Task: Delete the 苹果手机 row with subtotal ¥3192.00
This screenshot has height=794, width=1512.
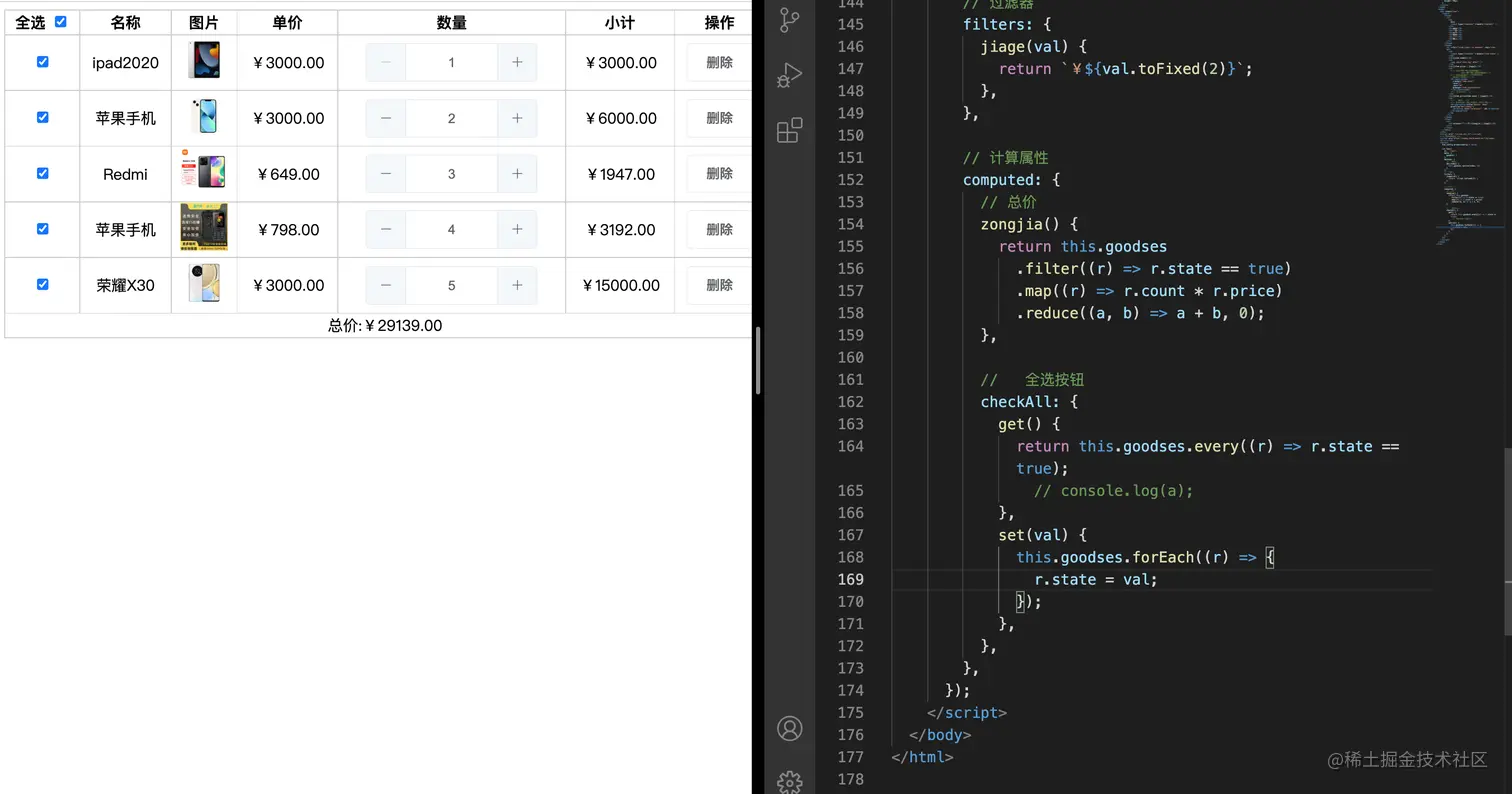Action: pyautogui.click(x=719, y=229)
